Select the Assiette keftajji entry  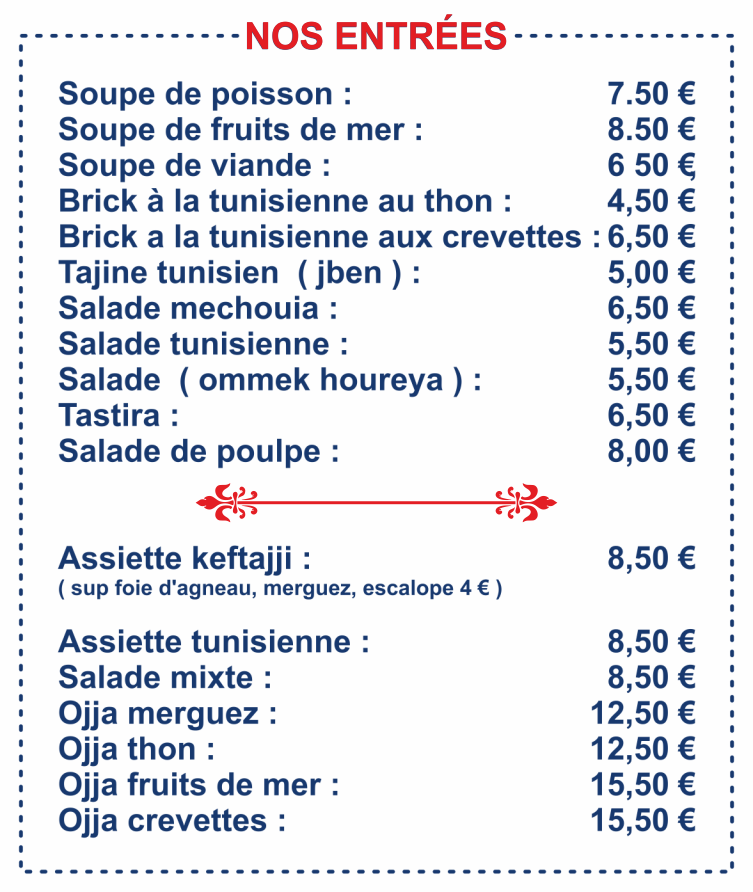click(x=376, y=559)
